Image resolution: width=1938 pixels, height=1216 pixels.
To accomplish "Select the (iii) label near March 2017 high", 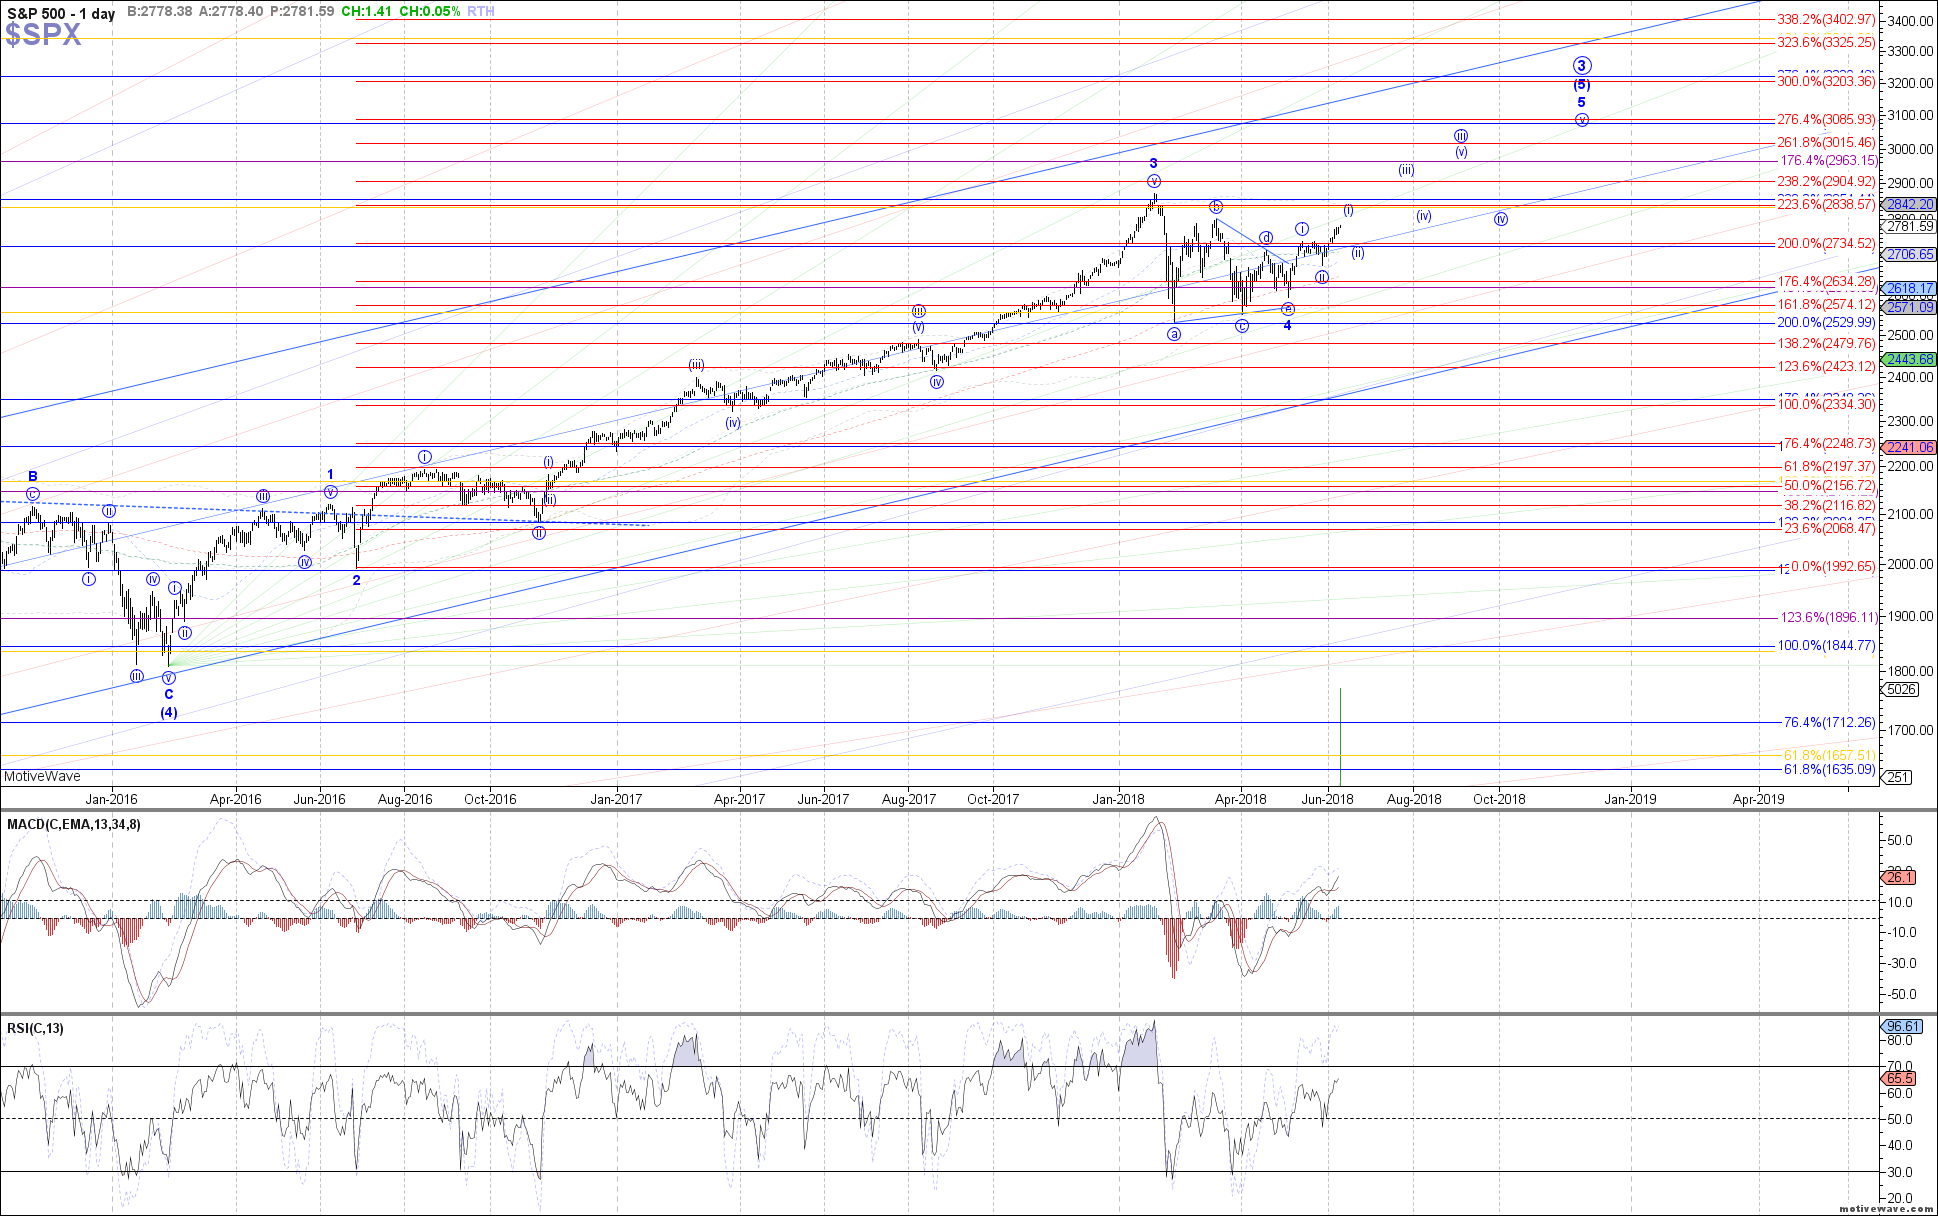I will click(696, 365).
